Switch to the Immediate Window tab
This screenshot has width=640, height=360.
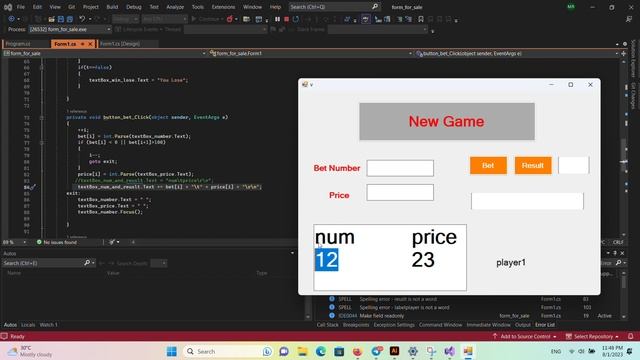click(488, 325)
